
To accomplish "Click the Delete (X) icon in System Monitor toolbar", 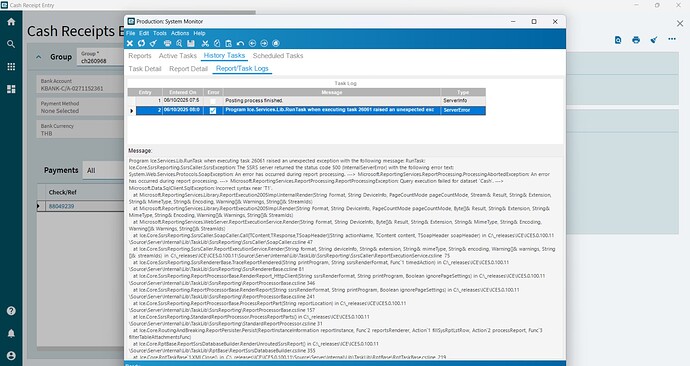I will pyautogui.click(x=130, y=43).
